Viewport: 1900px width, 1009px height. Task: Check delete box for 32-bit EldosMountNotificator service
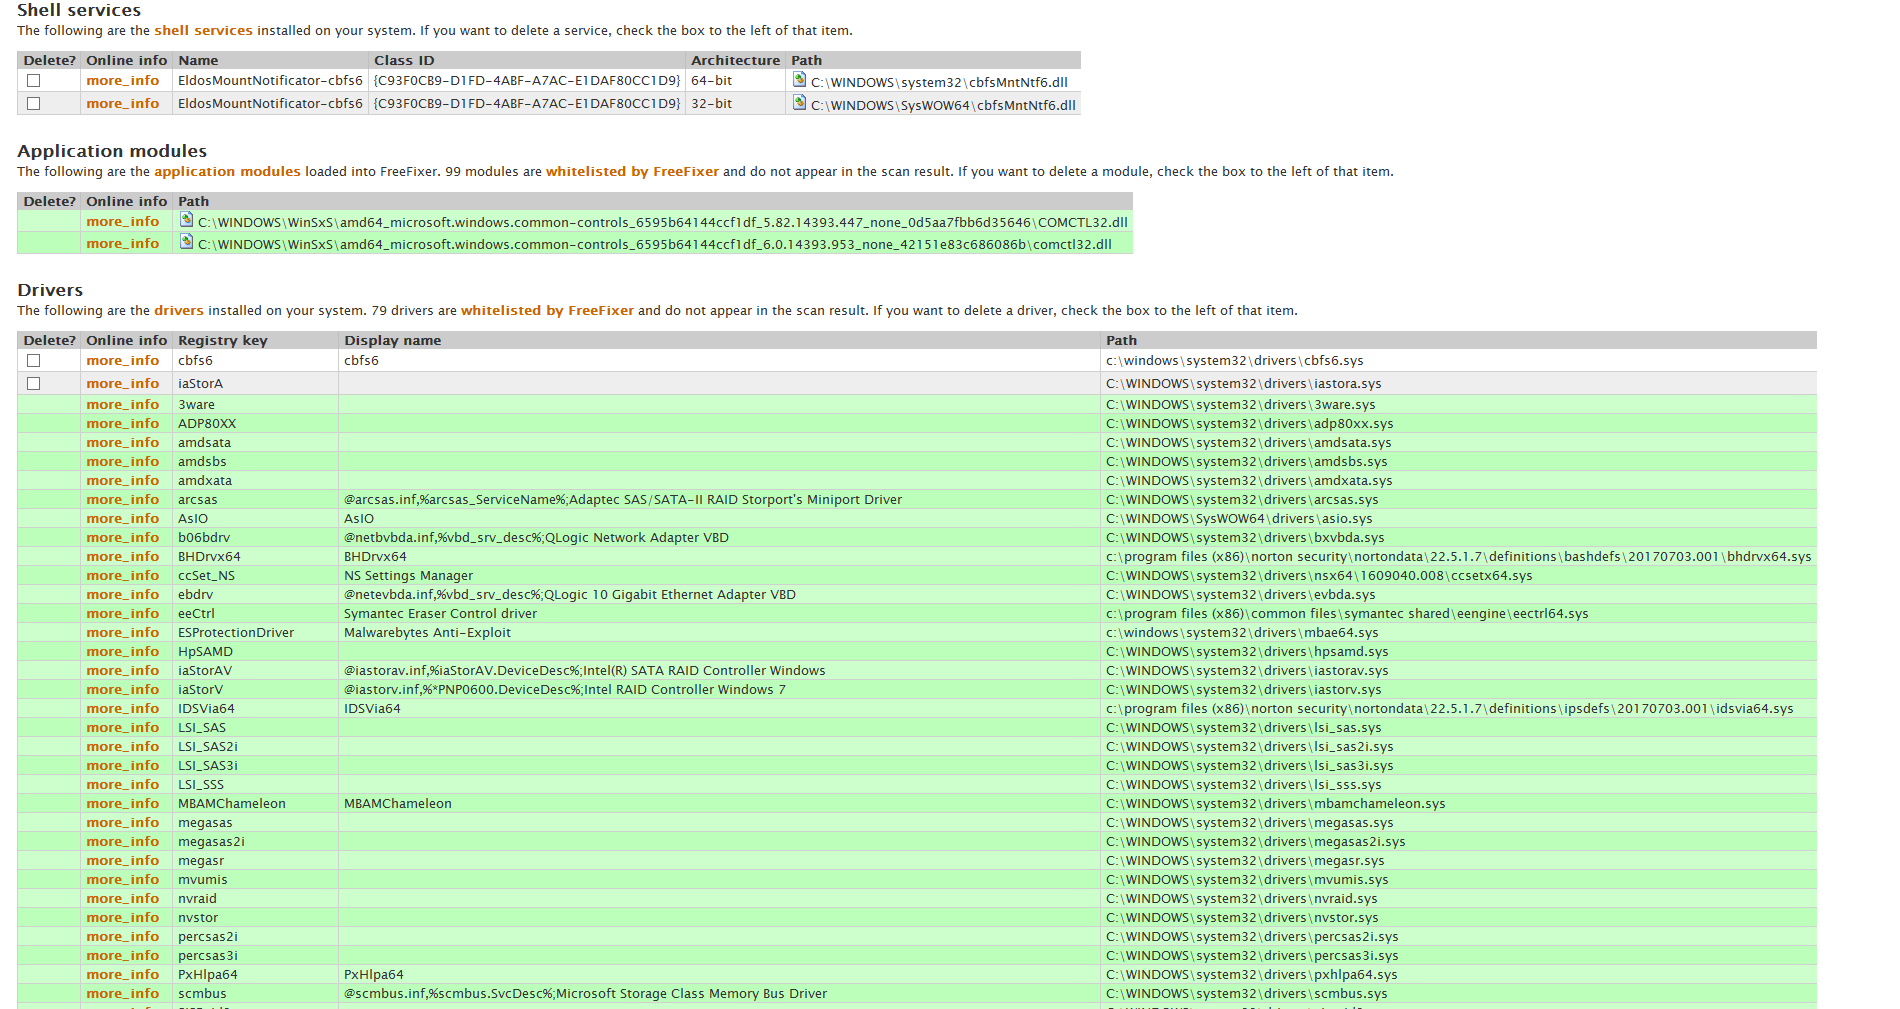[34, 104]
